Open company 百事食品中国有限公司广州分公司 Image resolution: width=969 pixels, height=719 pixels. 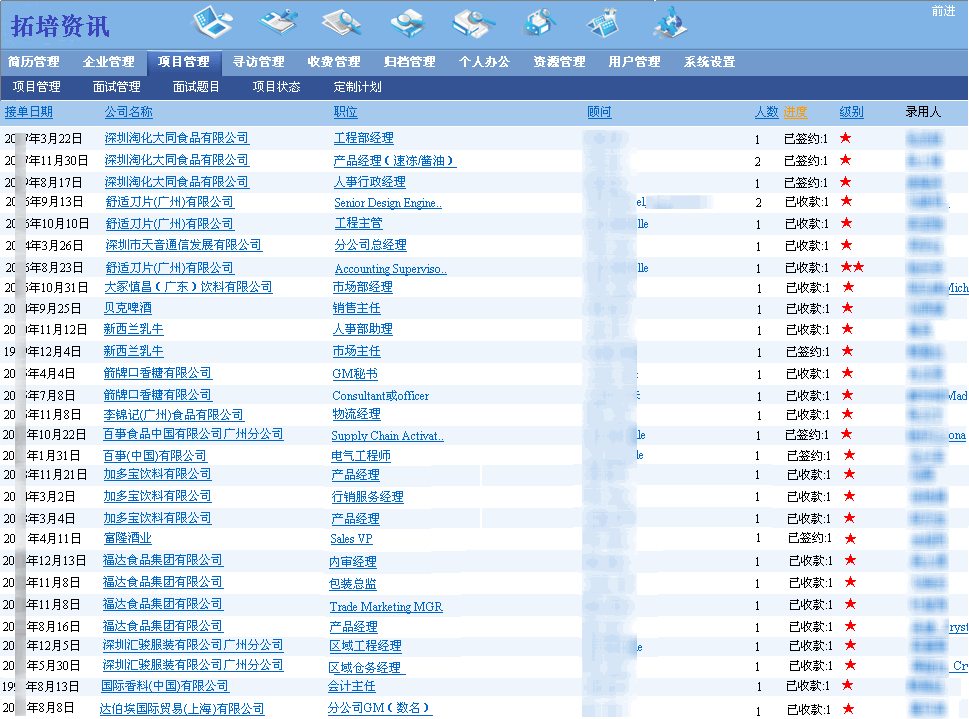193,435
